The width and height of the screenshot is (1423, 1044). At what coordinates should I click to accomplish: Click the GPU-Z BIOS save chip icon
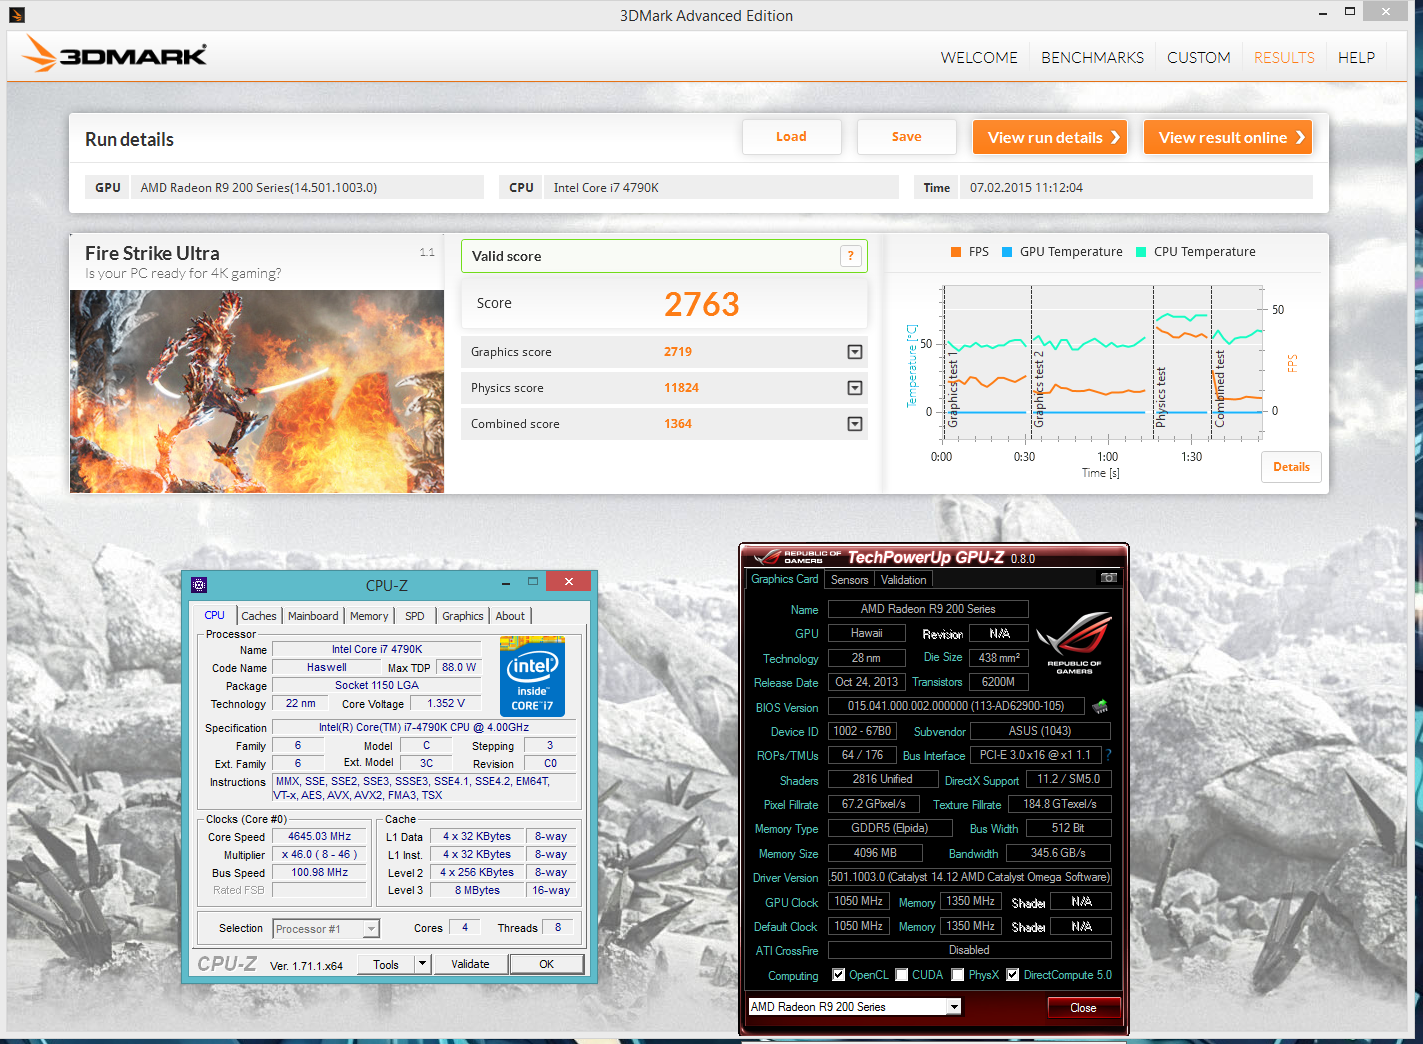click(x=1100, y=706)
